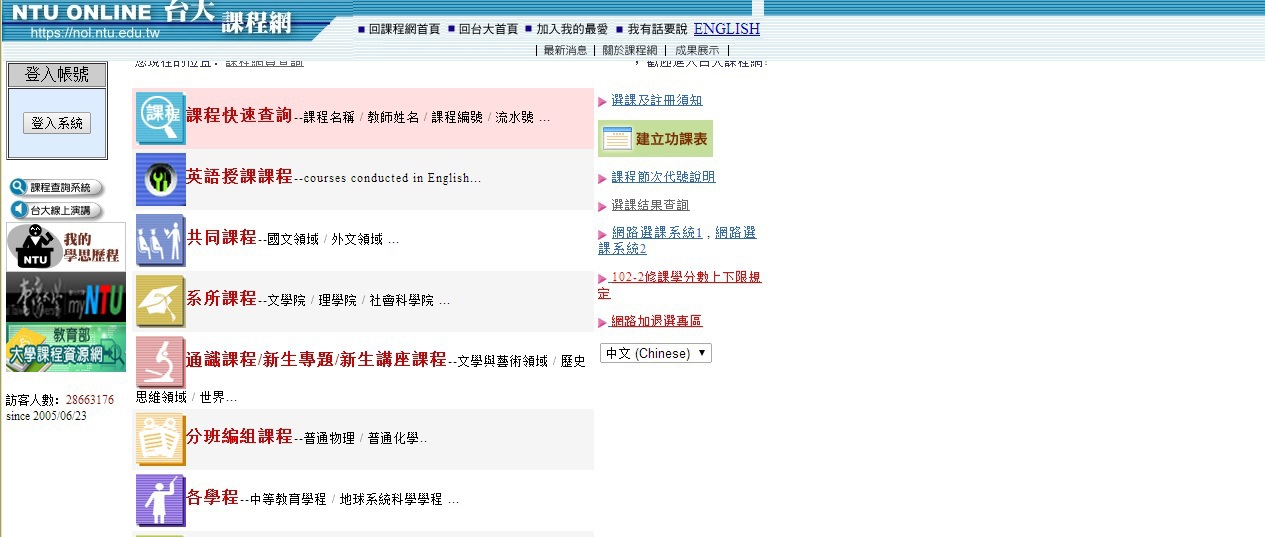Open the 共同課程 heading link

(222, 237)
